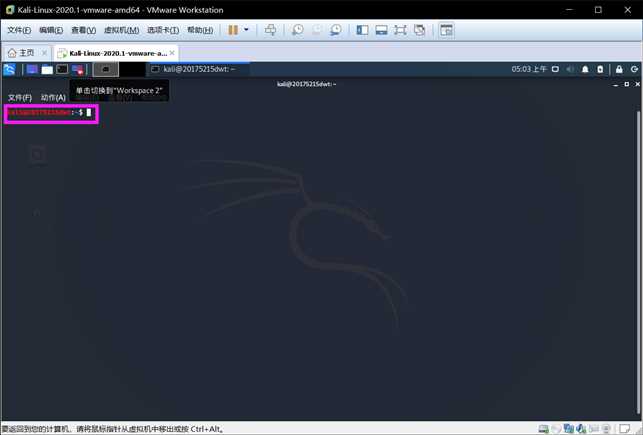The height and width of the screenshot is (435, 643).
Task: Launch the terminal emulator icon in Kali panel
Action: 62,69
